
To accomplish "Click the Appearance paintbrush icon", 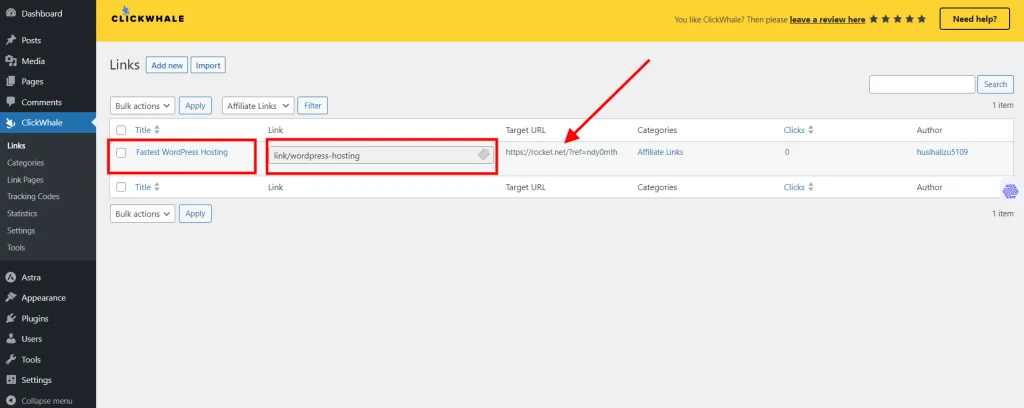I will (10, 298).
